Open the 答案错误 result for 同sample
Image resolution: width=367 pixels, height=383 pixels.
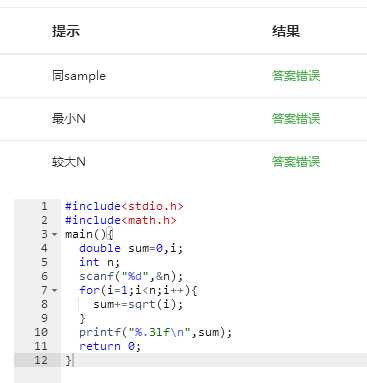(x=296, y=76)
